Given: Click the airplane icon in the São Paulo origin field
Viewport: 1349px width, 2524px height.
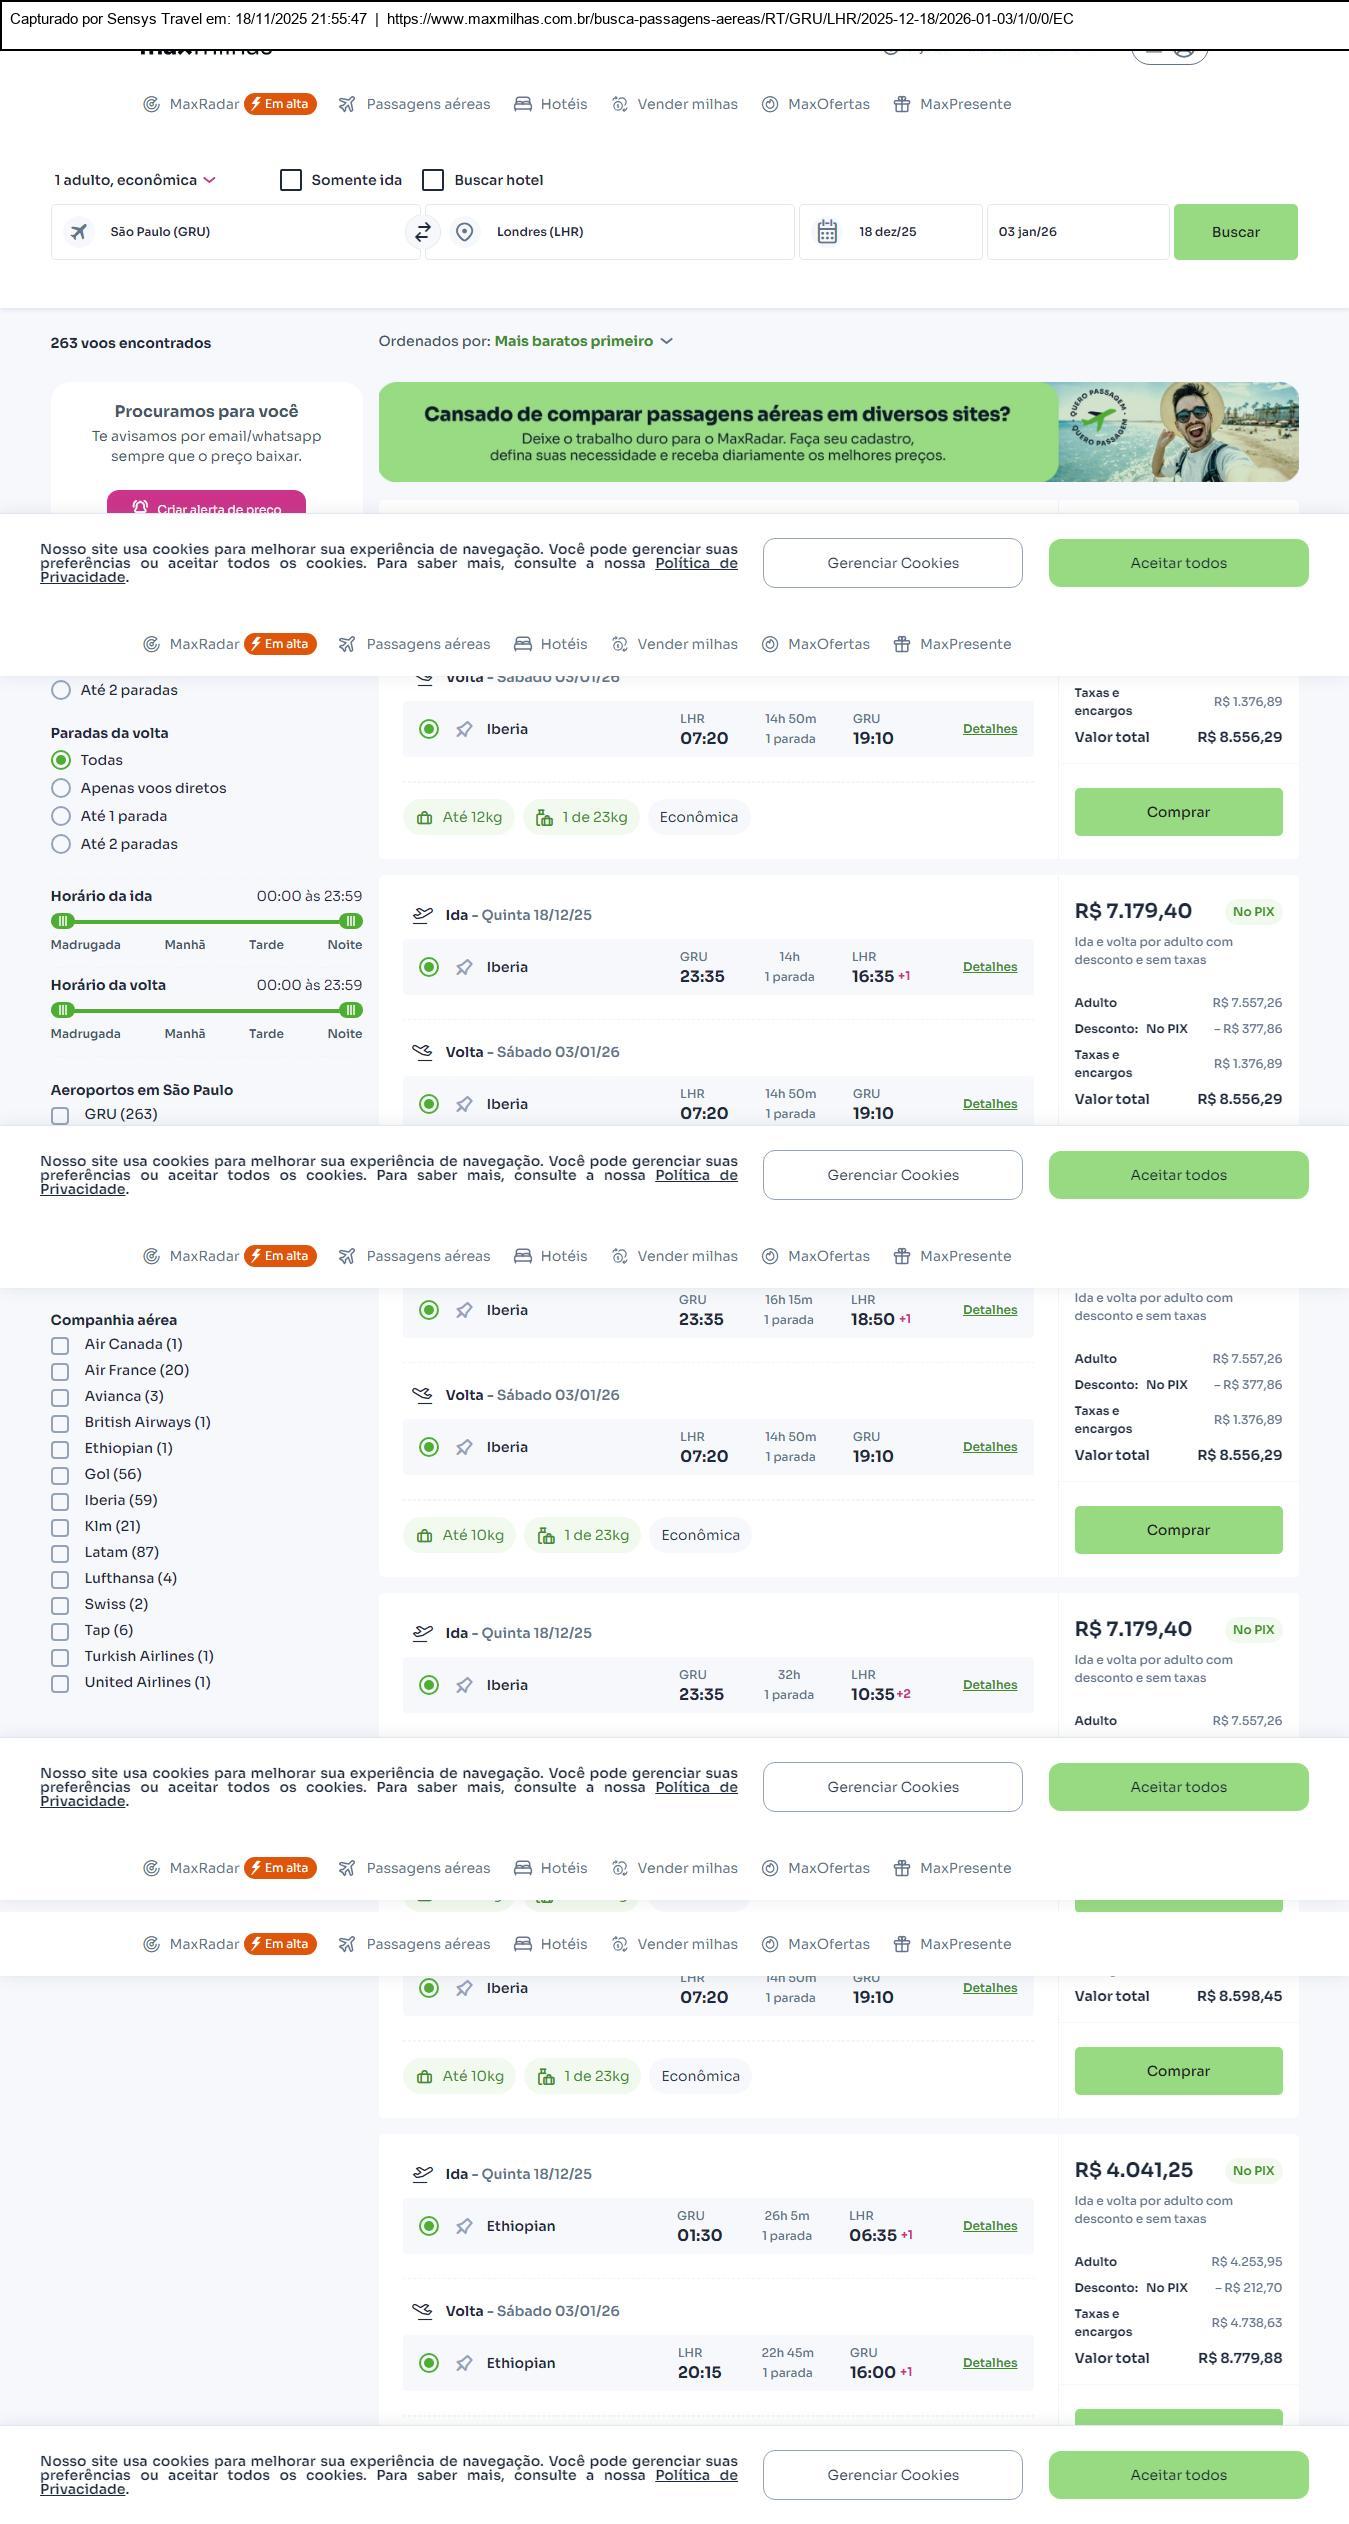Looking at the screenshot, I should [x=79, y=232].
